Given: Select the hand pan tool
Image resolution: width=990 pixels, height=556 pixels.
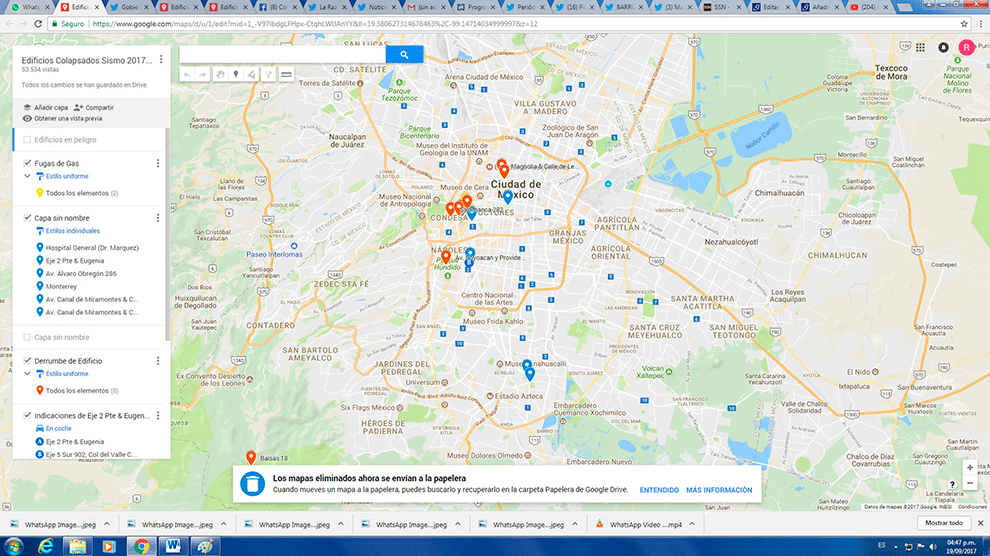Looking at the screenshot, I should tap(220, 74).
